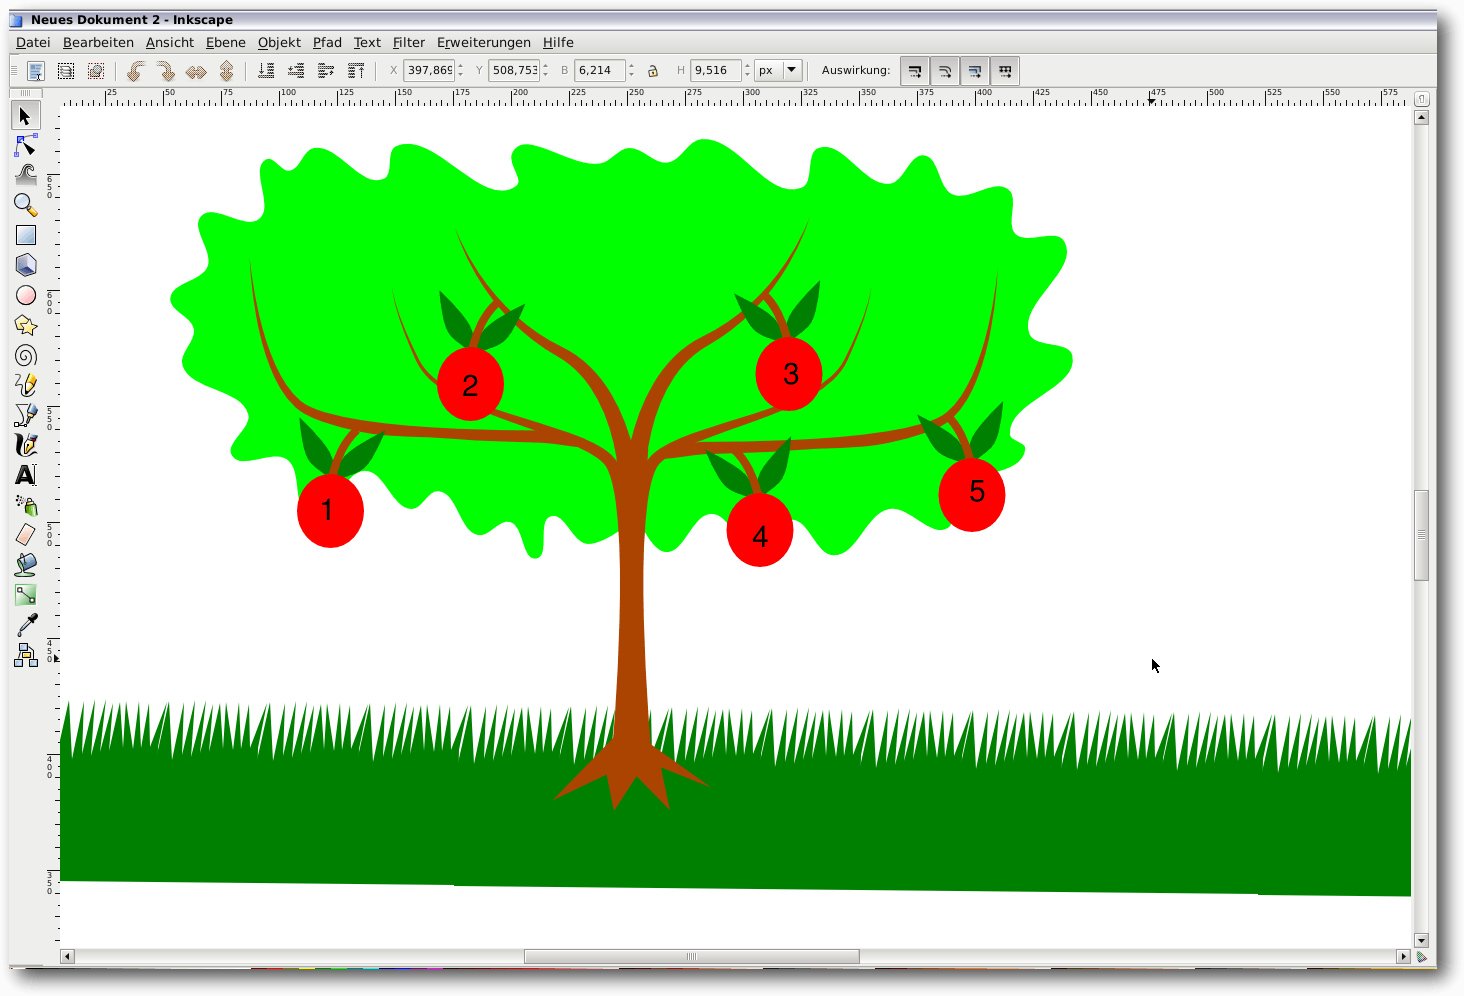Open the Pfad menu

(327, 42)
